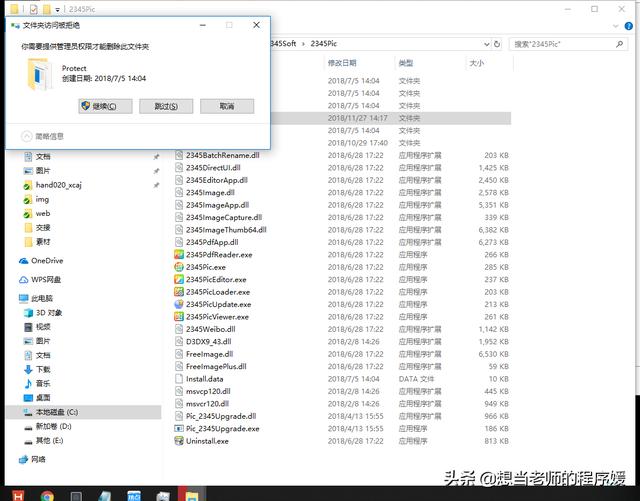Open hand020_xcaj folder in sidebar

point(59,185)
